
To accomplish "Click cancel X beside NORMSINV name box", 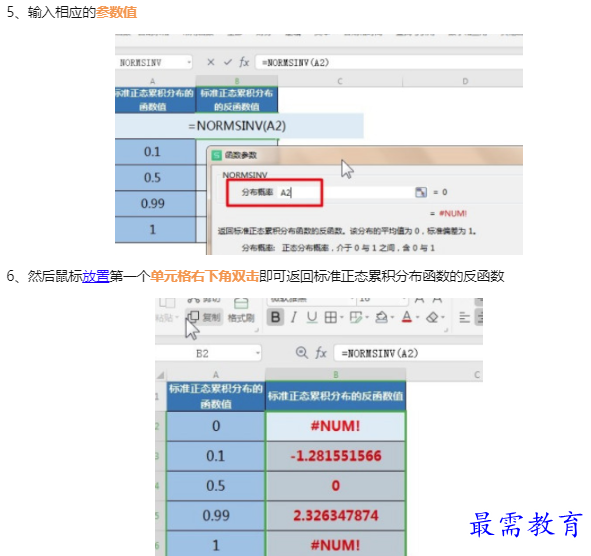I will 211,62.
